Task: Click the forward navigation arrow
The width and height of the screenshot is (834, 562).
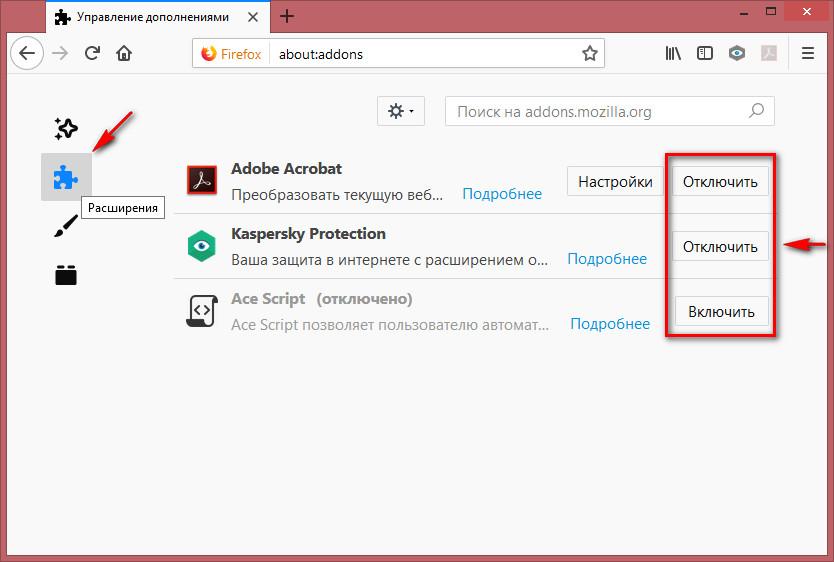Action: point(60,53)
